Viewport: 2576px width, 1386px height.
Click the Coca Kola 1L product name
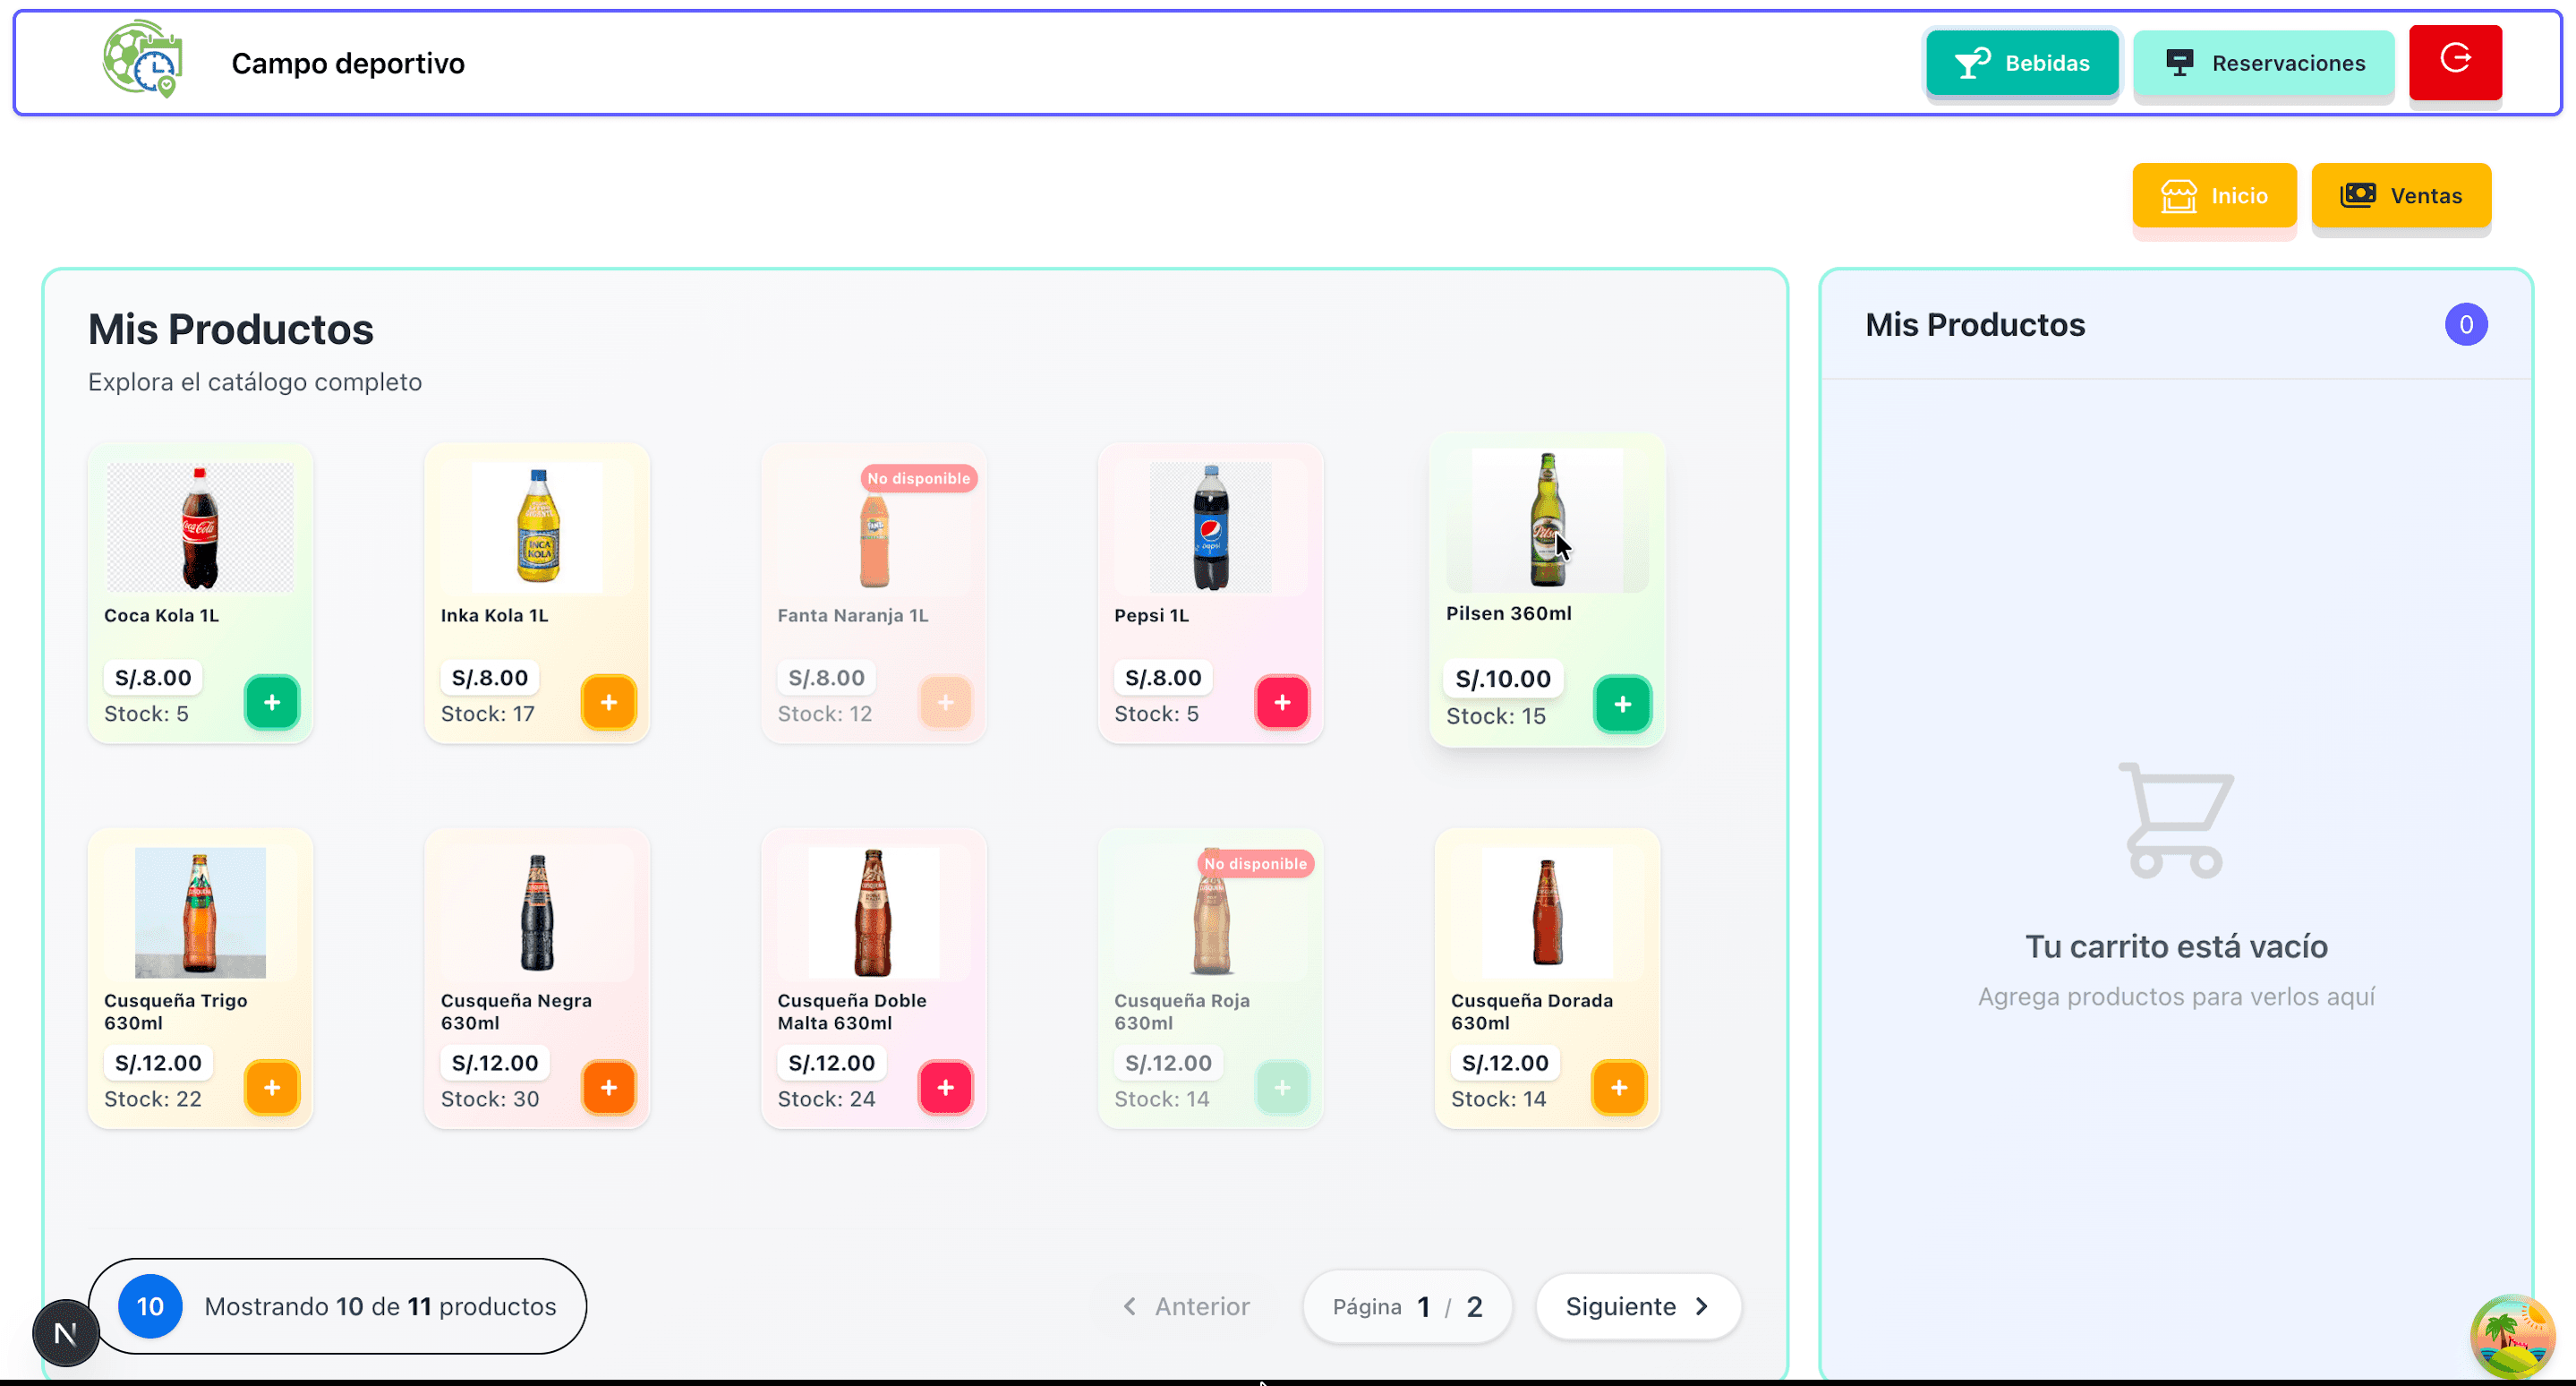161,615
